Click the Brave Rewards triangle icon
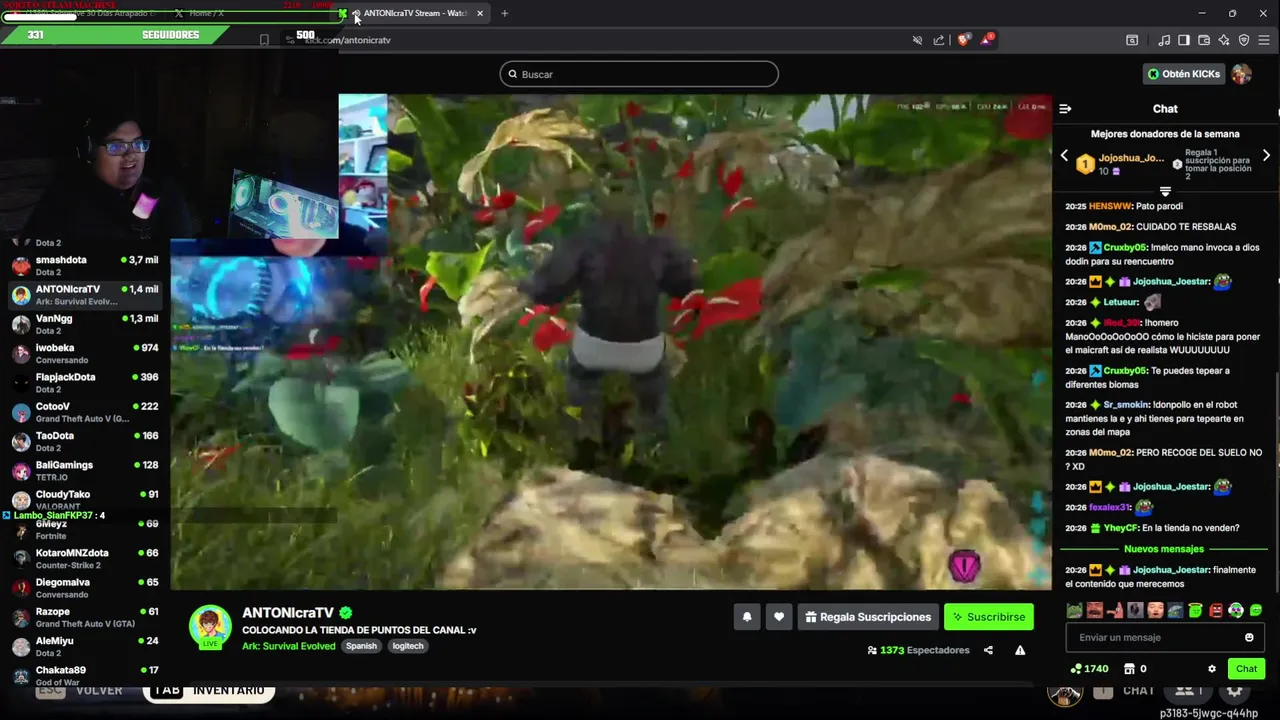This screenshot has height=720, width=1280. [x=988, y=40]
